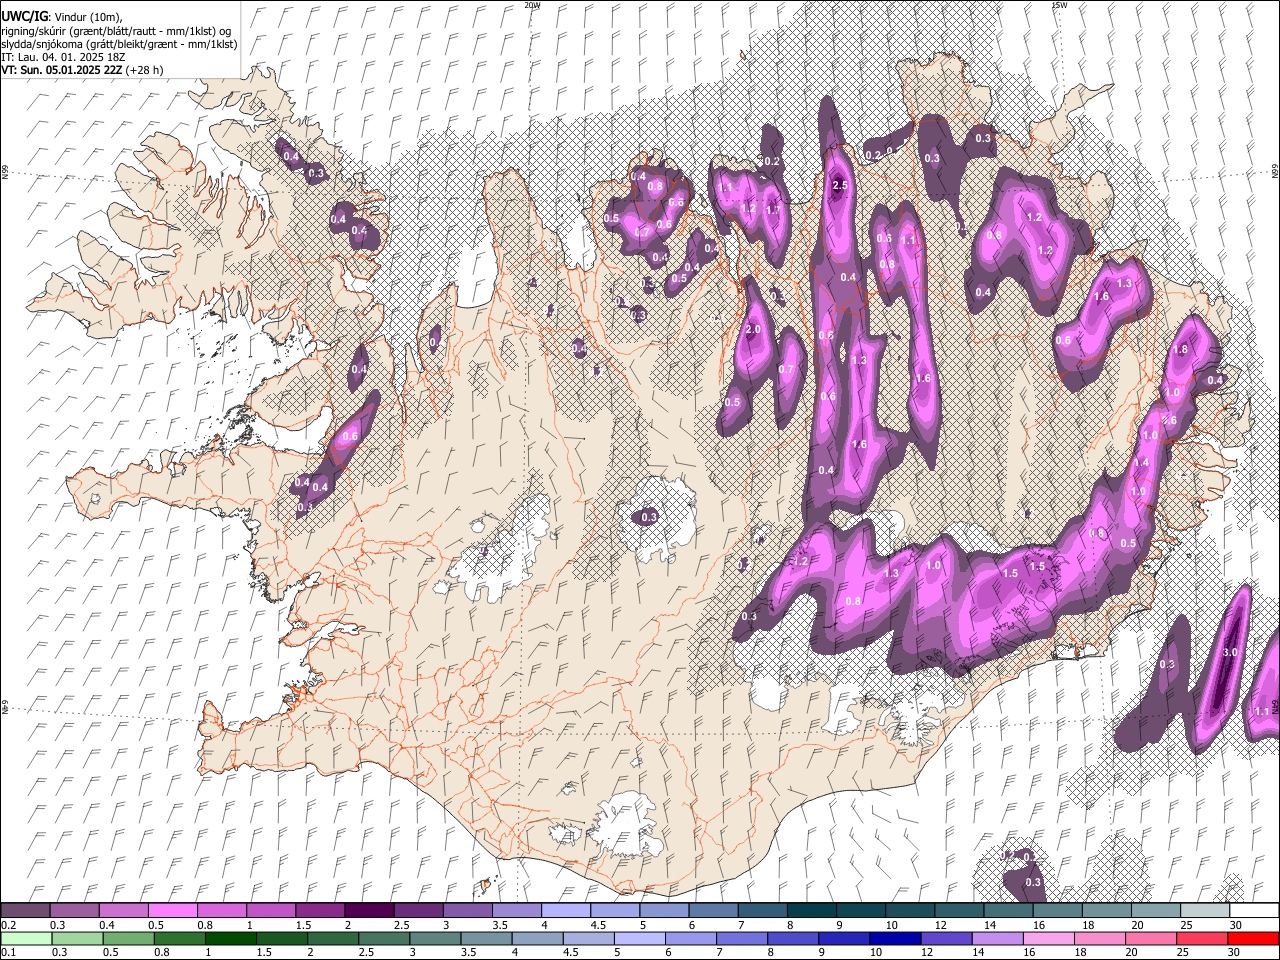Click the '30' label in upper legend row
1280x960 pixels.
pyautogui.click(x=1234, y=925)
